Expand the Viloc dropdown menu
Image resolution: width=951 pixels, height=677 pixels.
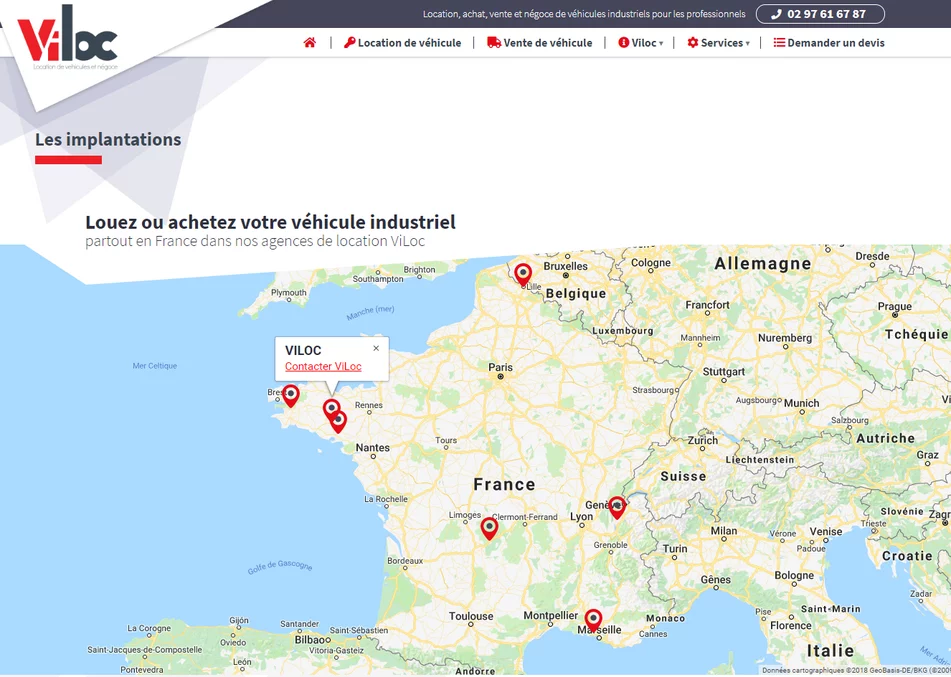(641, 43)
